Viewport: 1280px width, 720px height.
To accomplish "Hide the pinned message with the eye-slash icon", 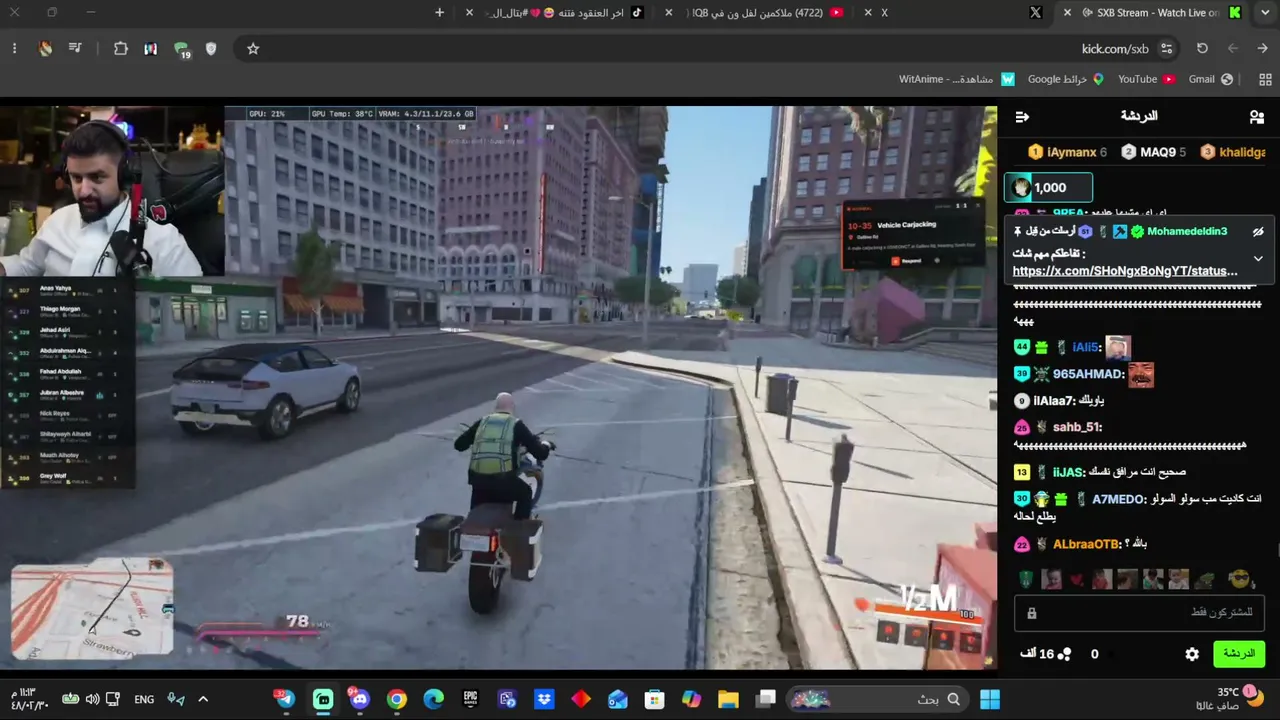I will 1258,231.
